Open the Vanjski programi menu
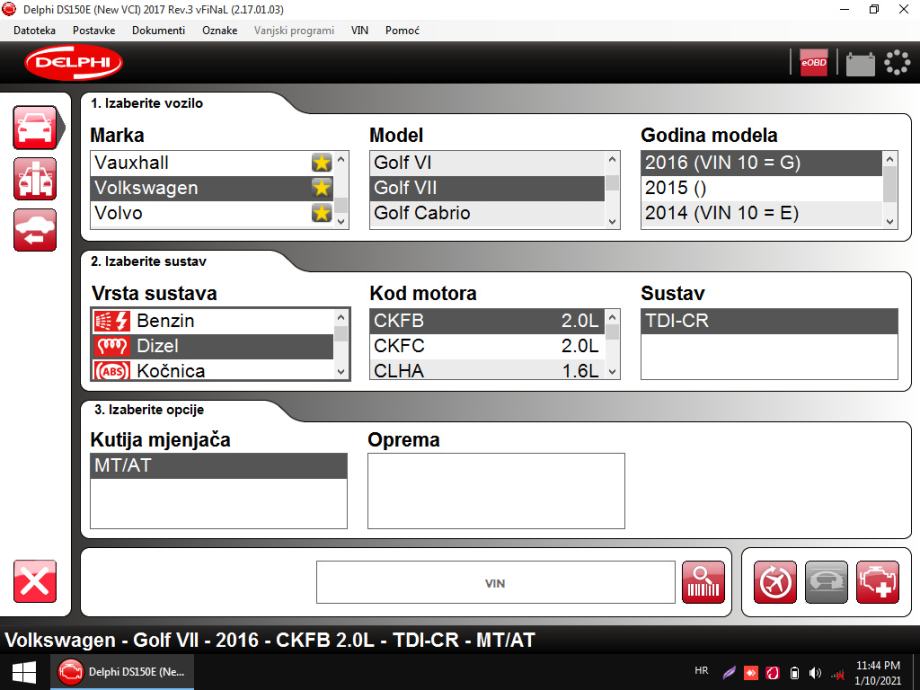920x690 pixels. point(294,31)
